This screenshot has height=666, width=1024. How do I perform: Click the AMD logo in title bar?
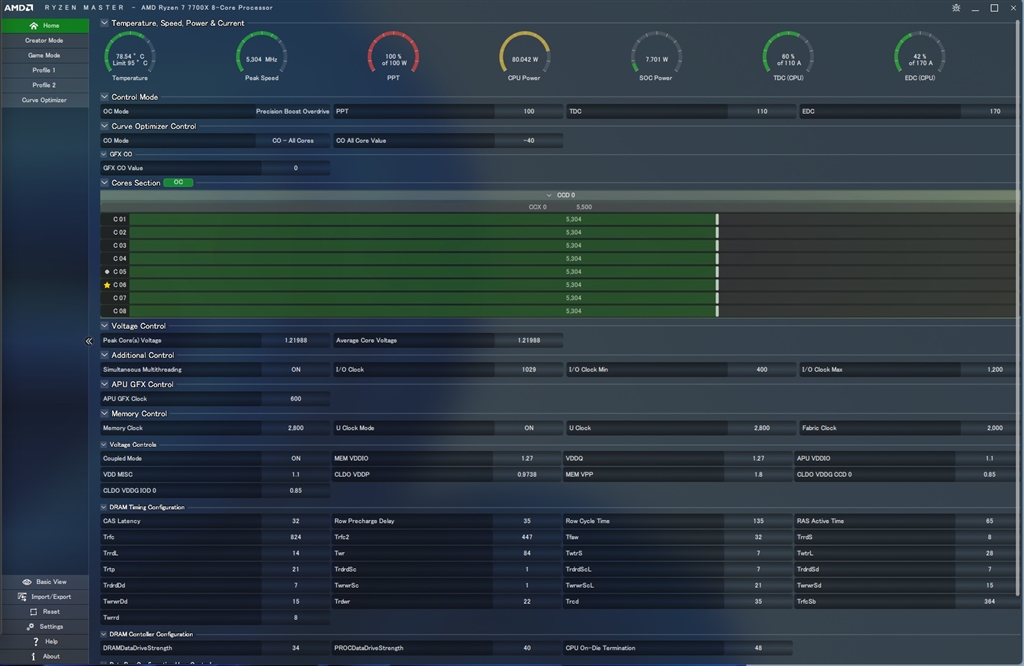coord(19,8)
